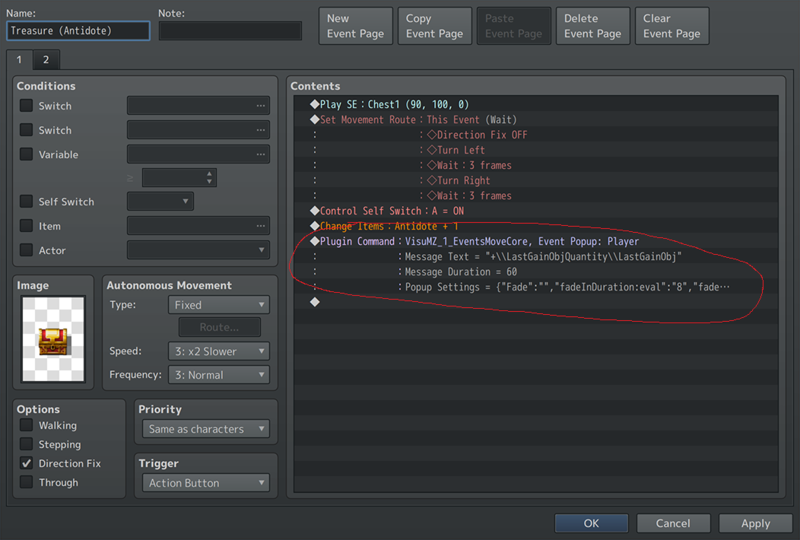This screenshot has width=800, height=540.
Task: Click New Event Page button
Action: 355,26
